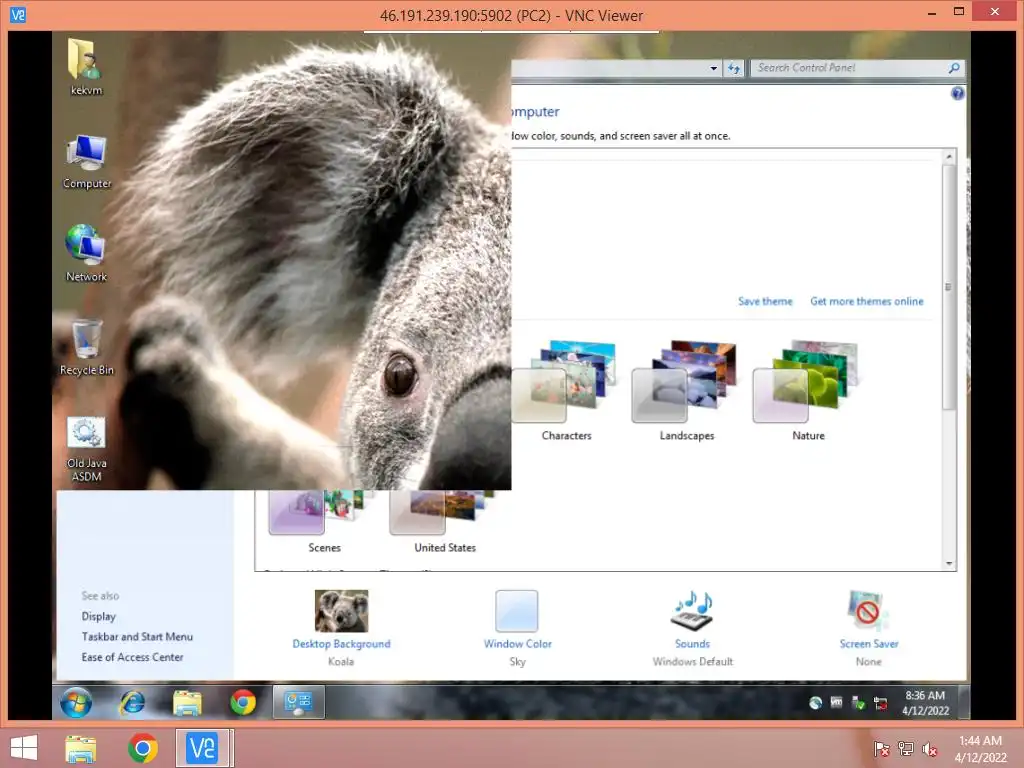Click Get more themes online link
The width and height of the screenshot is (1024, 768).
867,301
